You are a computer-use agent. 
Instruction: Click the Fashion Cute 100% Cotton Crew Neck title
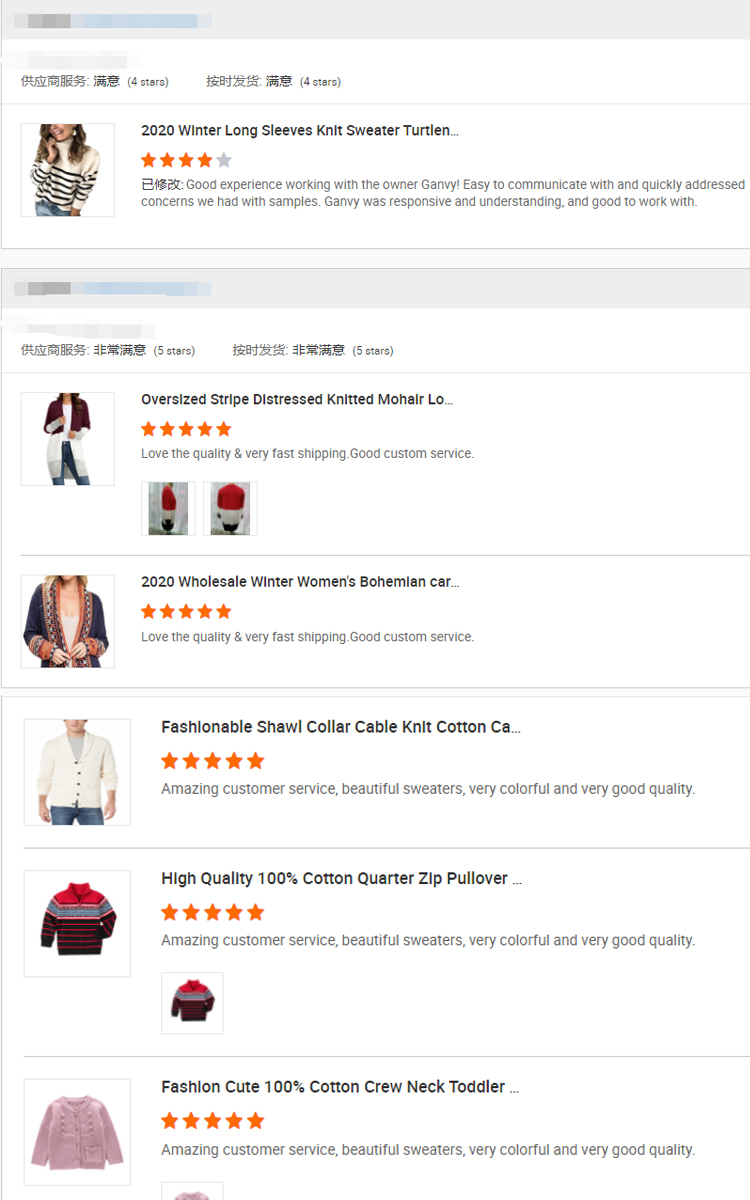coord(340,1087)
